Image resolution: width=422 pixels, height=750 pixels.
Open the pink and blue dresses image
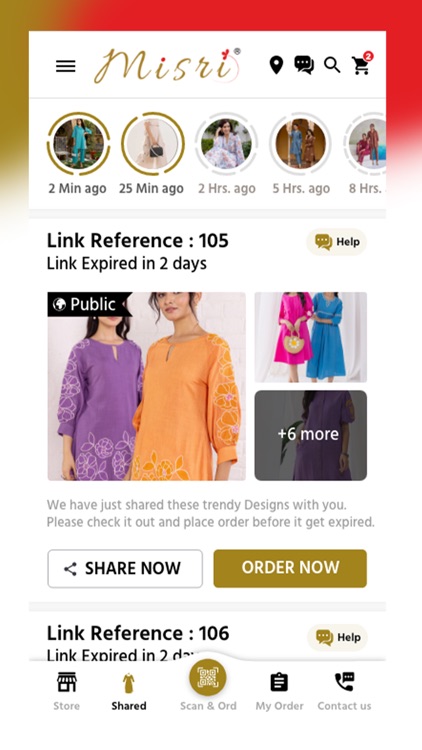click(x=311, y=337)
